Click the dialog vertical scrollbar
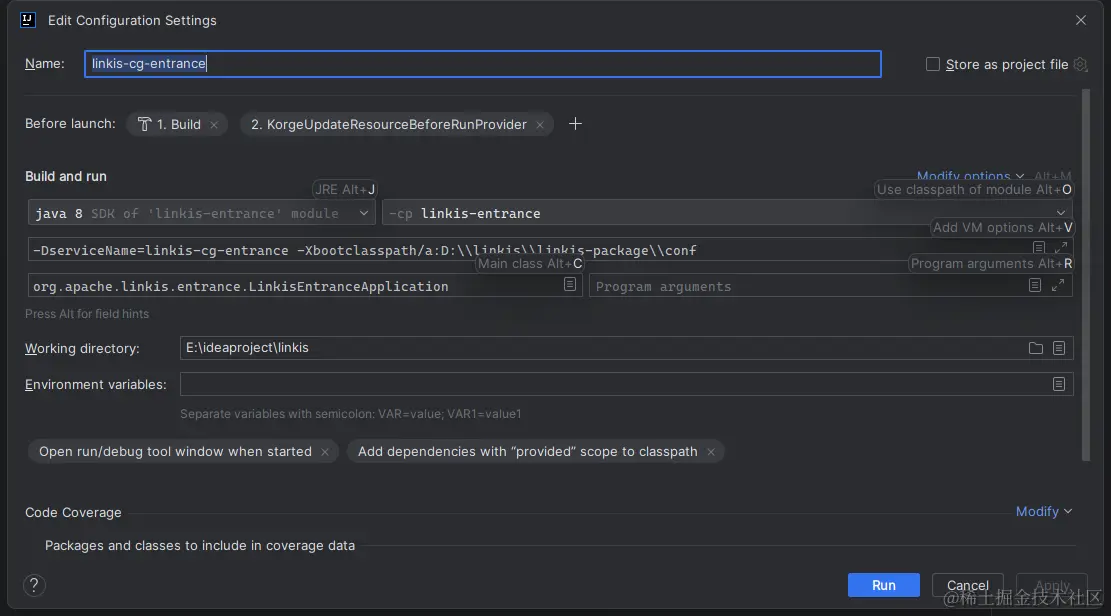Viewport: 1111px width, 616px height. (1085, 275)
